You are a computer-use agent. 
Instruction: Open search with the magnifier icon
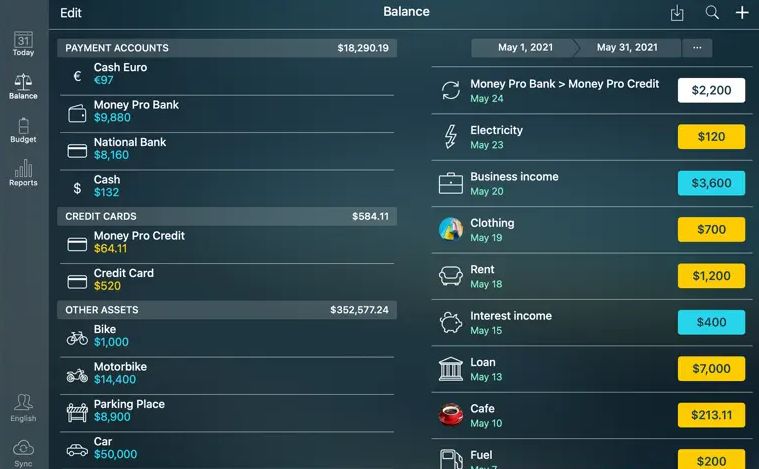[x=712, y=13]
